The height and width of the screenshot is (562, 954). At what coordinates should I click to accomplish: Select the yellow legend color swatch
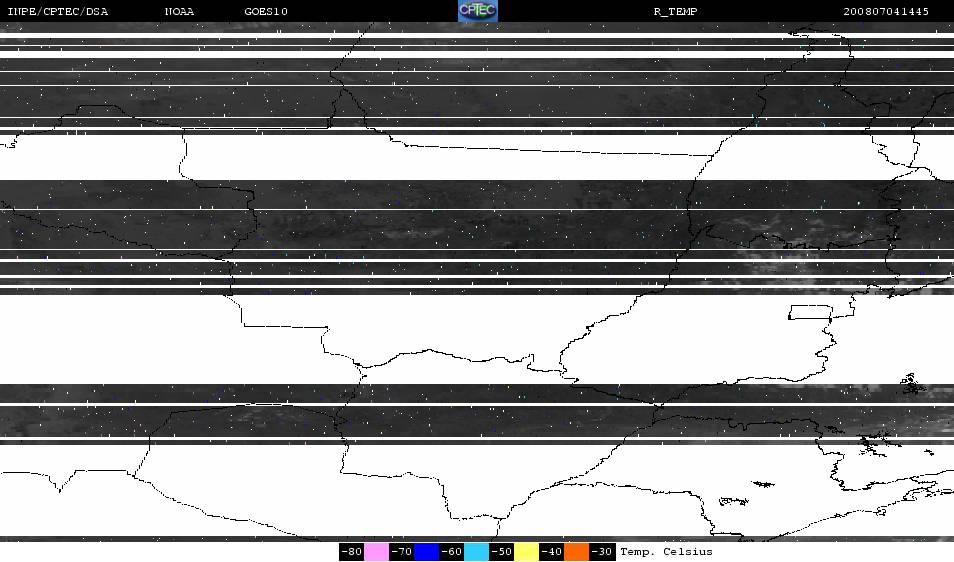coord(526,552)
